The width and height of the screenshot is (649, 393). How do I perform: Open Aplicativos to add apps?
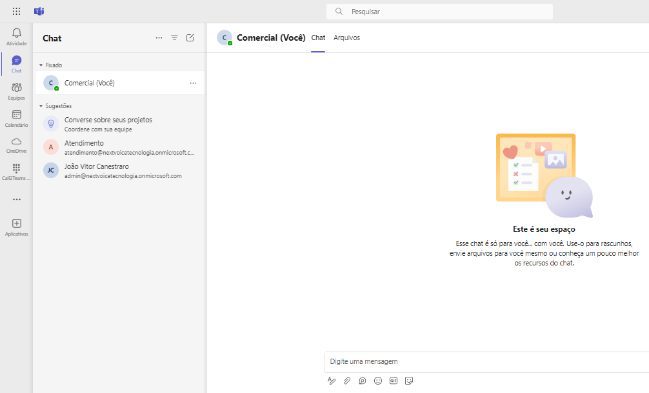point(17,227)
